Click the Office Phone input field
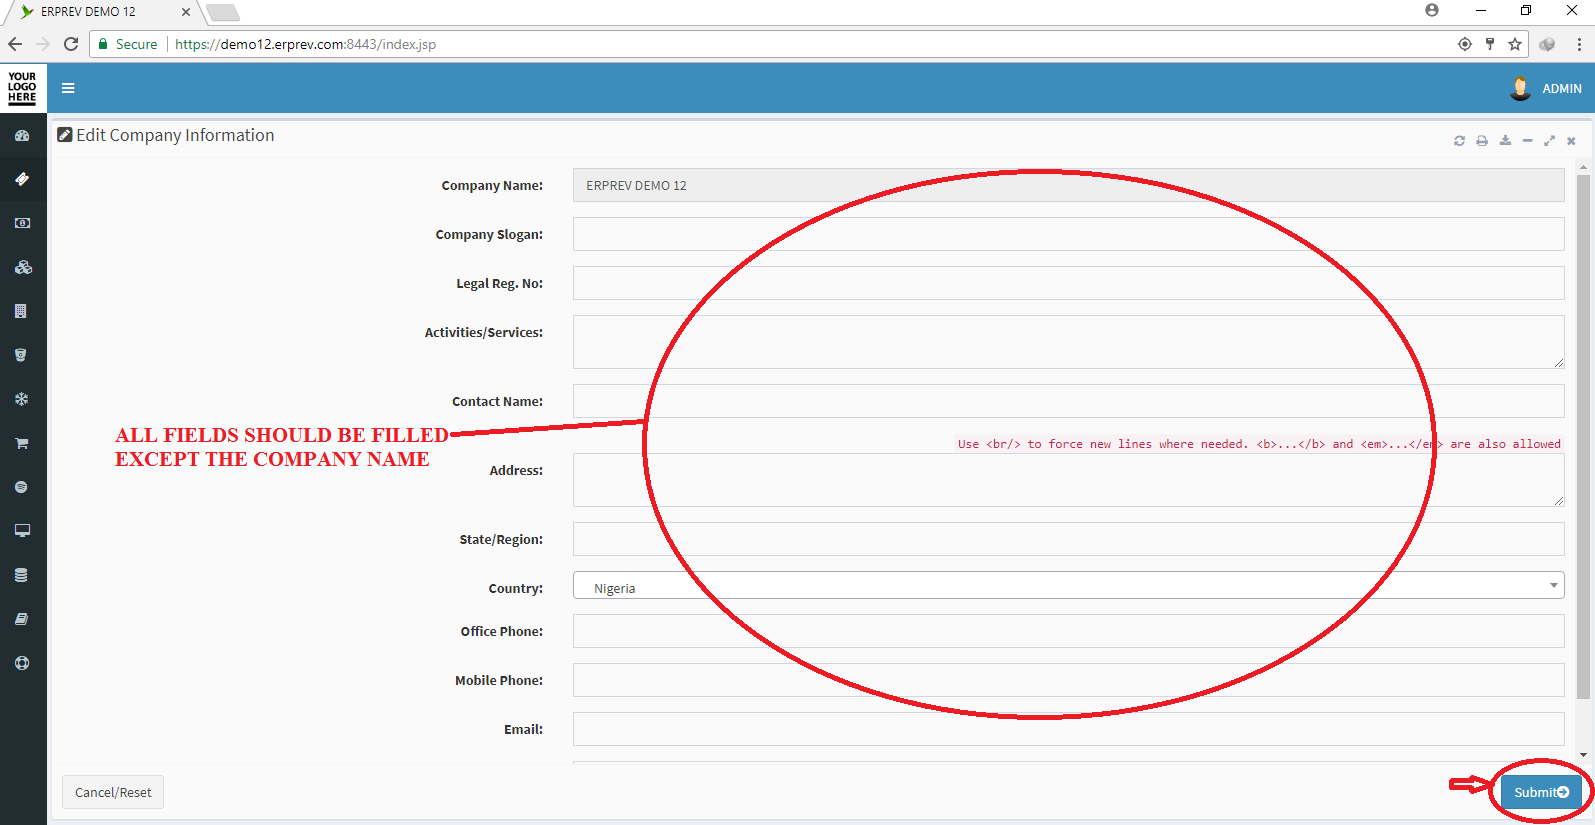This screenshot has width=1595, height=825. 1068,631
